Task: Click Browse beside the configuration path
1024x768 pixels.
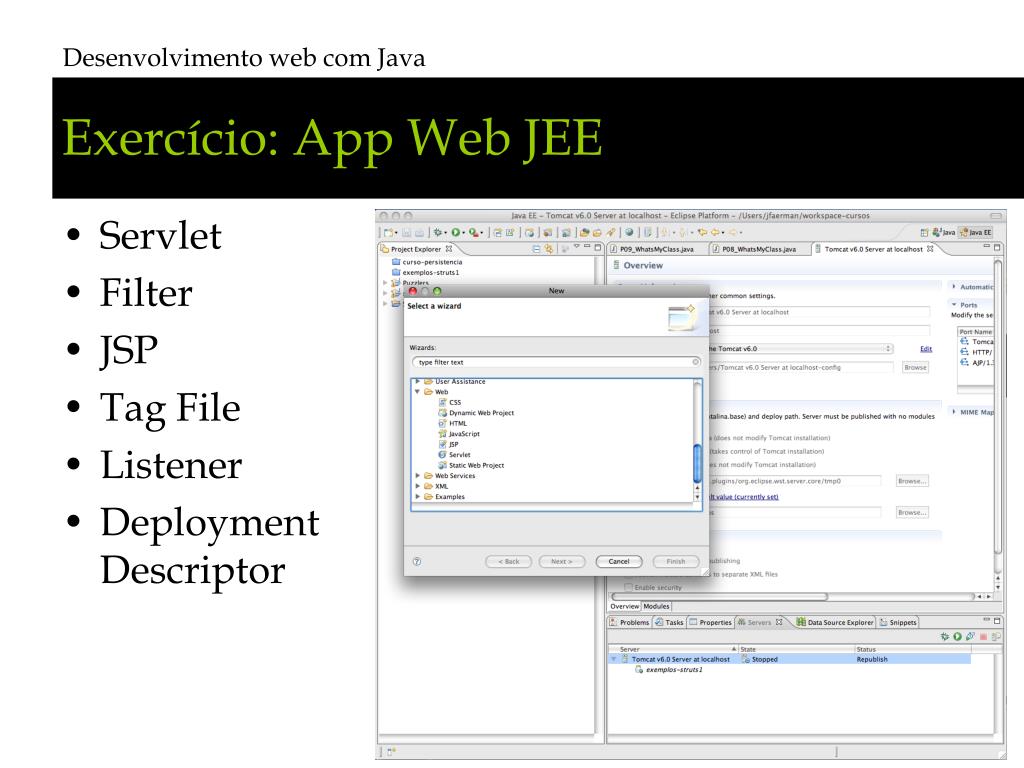Action: (x=915, y=368)
